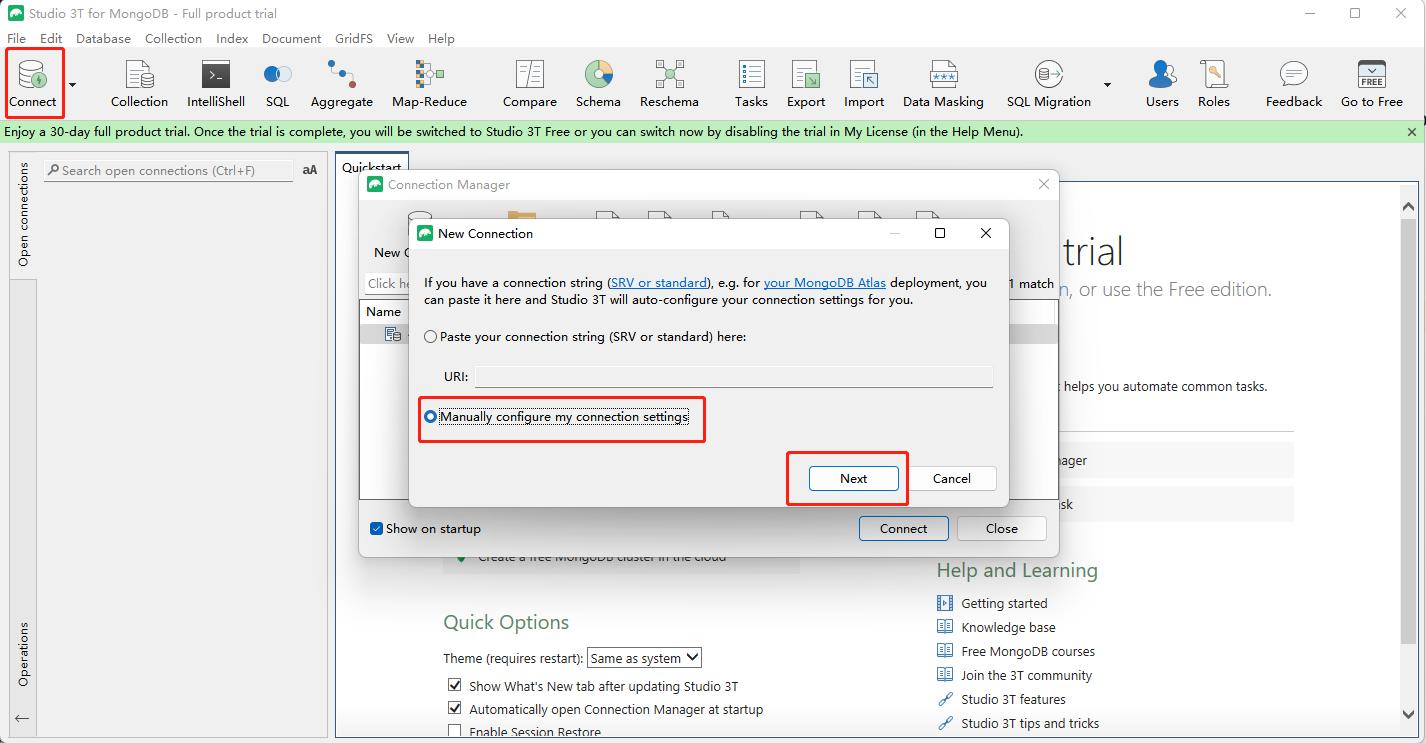
Task: Toggle 'Show What's New tab after updating' checkbox
Action: point(455,686)
